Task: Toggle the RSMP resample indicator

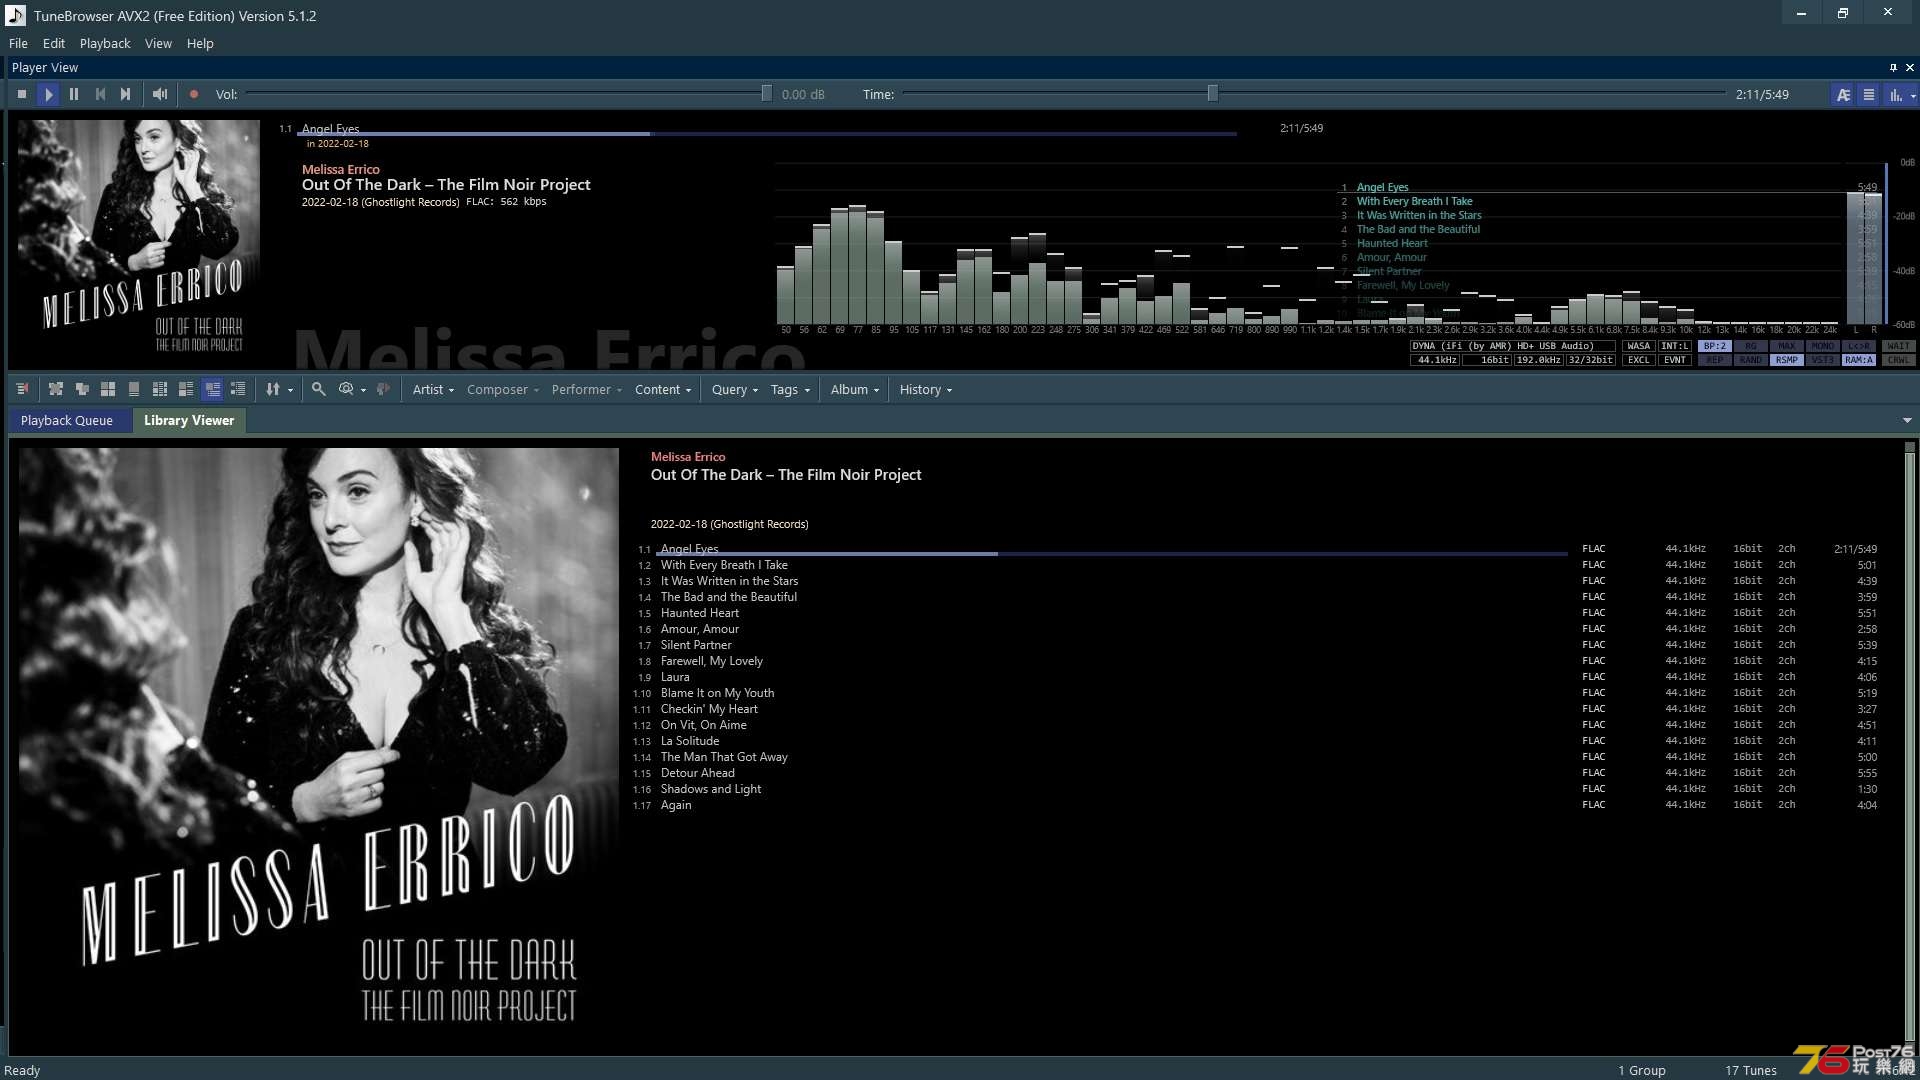Action: click(x=1787, y=360)
